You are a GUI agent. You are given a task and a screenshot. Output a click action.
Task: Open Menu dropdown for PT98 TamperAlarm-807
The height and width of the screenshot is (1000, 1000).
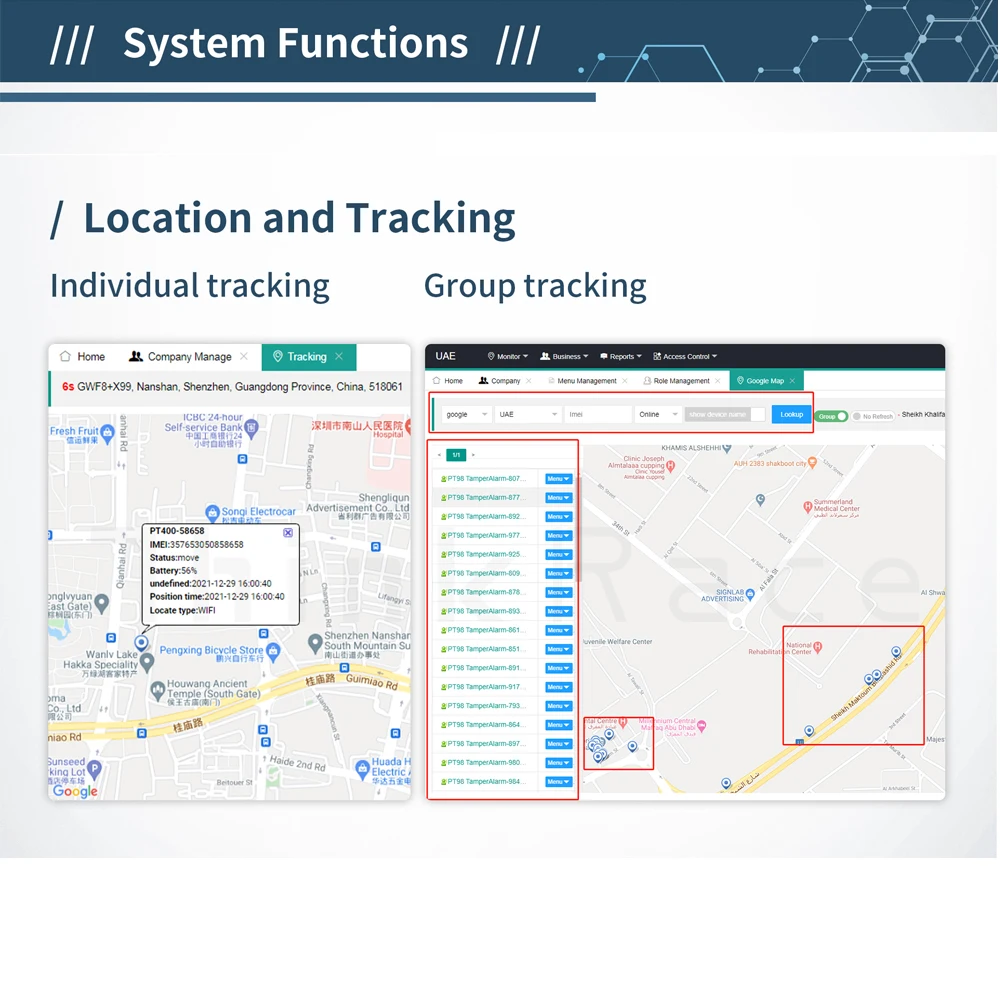[558, 479]
